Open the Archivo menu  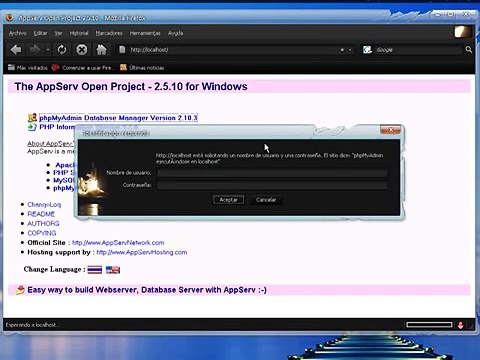pos(18,33)
